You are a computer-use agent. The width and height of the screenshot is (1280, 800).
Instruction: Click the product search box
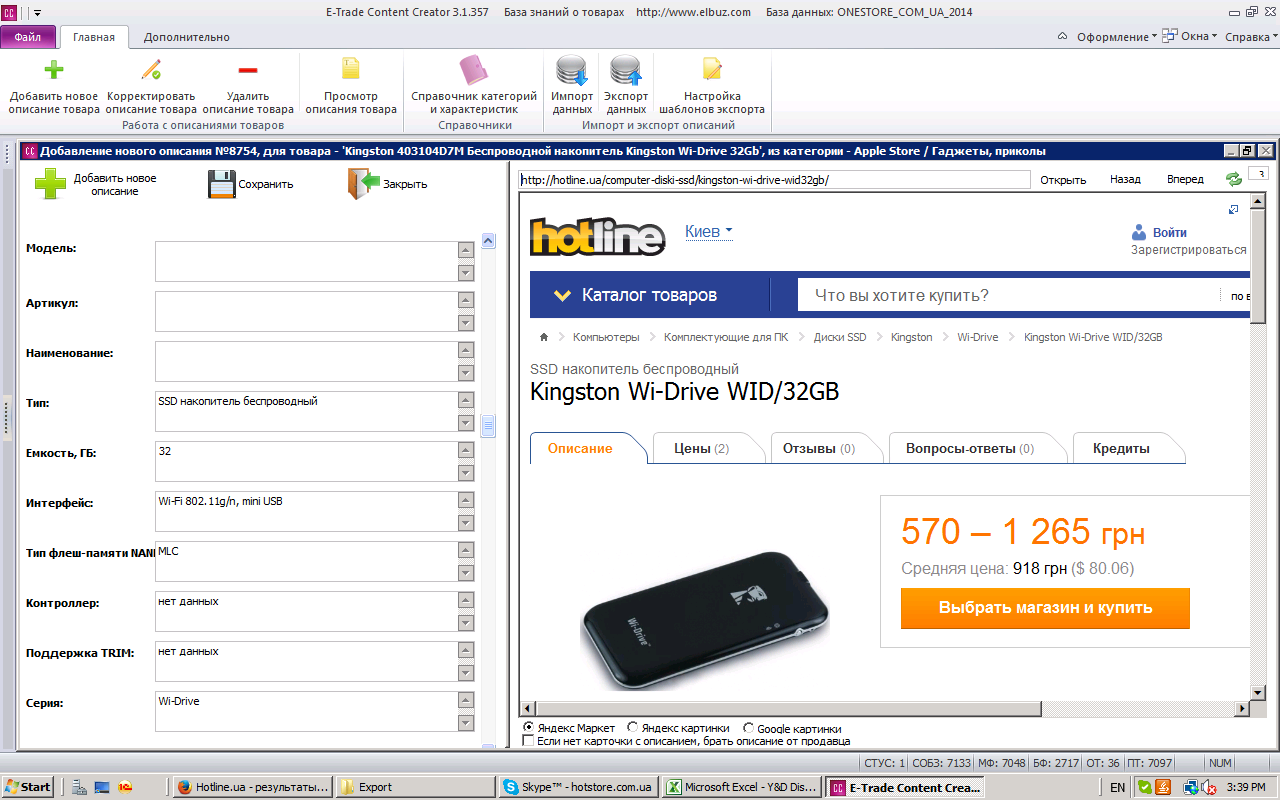[1008, 295]
